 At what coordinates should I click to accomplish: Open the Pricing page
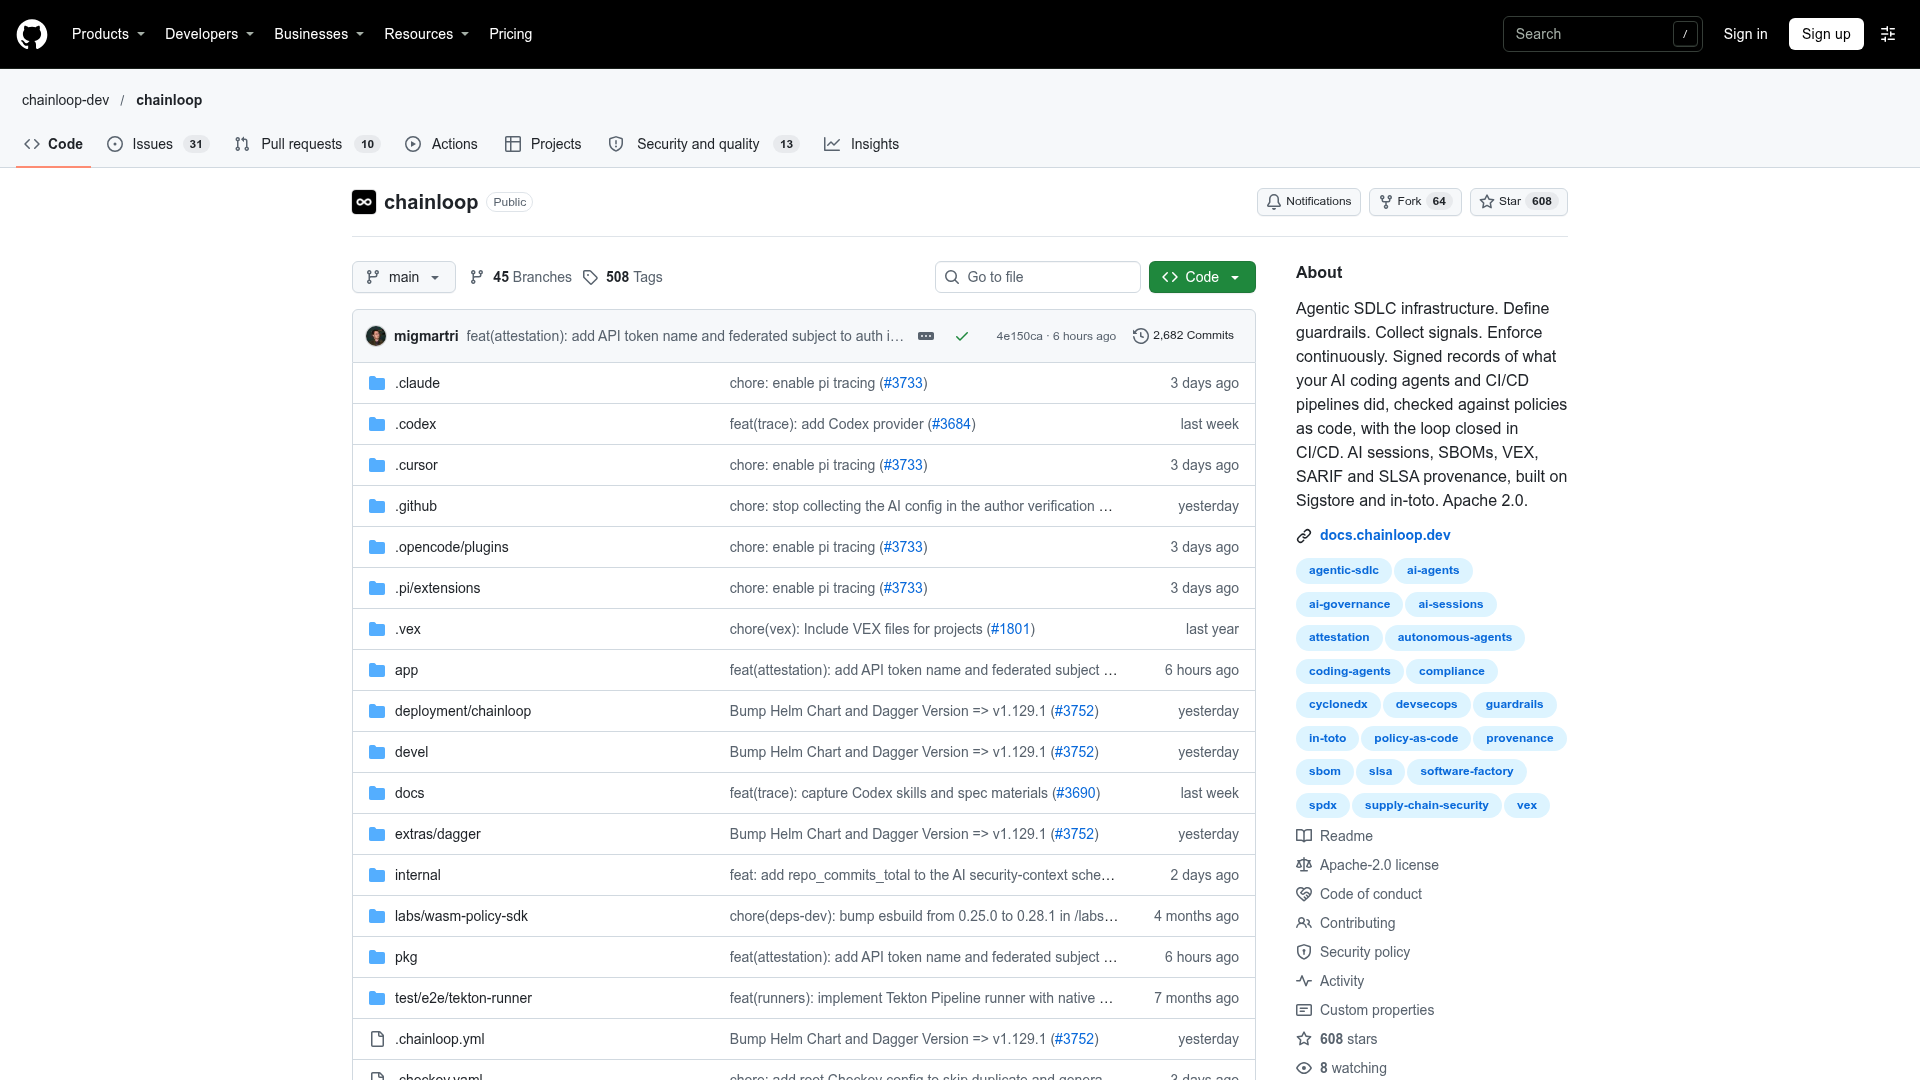tap(510, 34)
